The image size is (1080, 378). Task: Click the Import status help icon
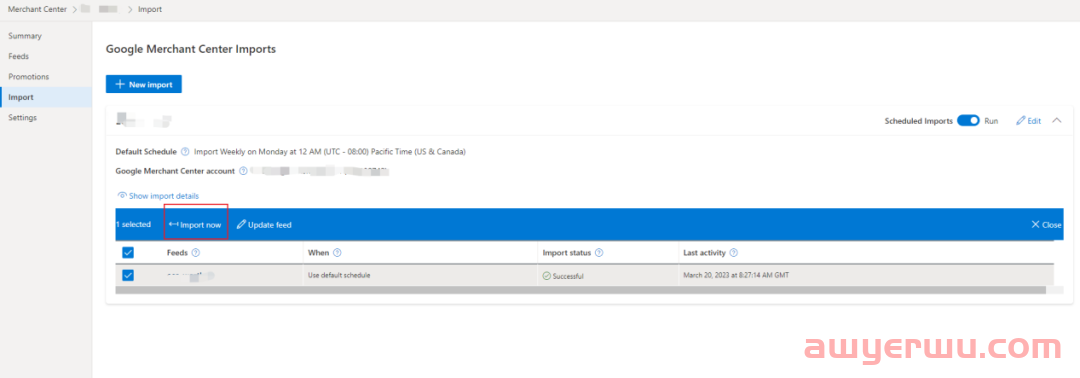[x=599, y=253]
